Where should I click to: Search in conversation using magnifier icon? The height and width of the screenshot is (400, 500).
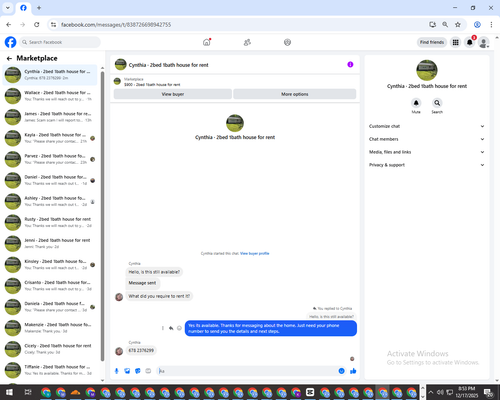[x=437, y=103]
